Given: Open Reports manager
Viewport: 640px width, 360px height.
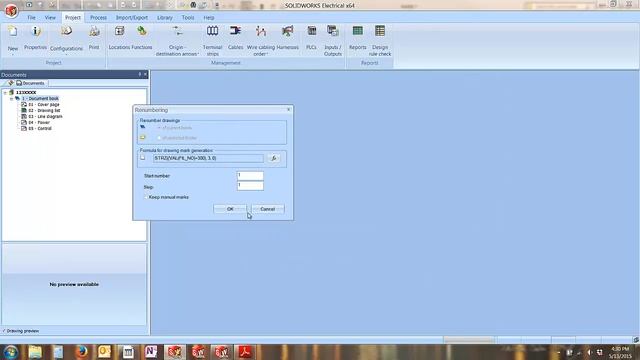Looking at the screenshot, I should click(358, 39).
